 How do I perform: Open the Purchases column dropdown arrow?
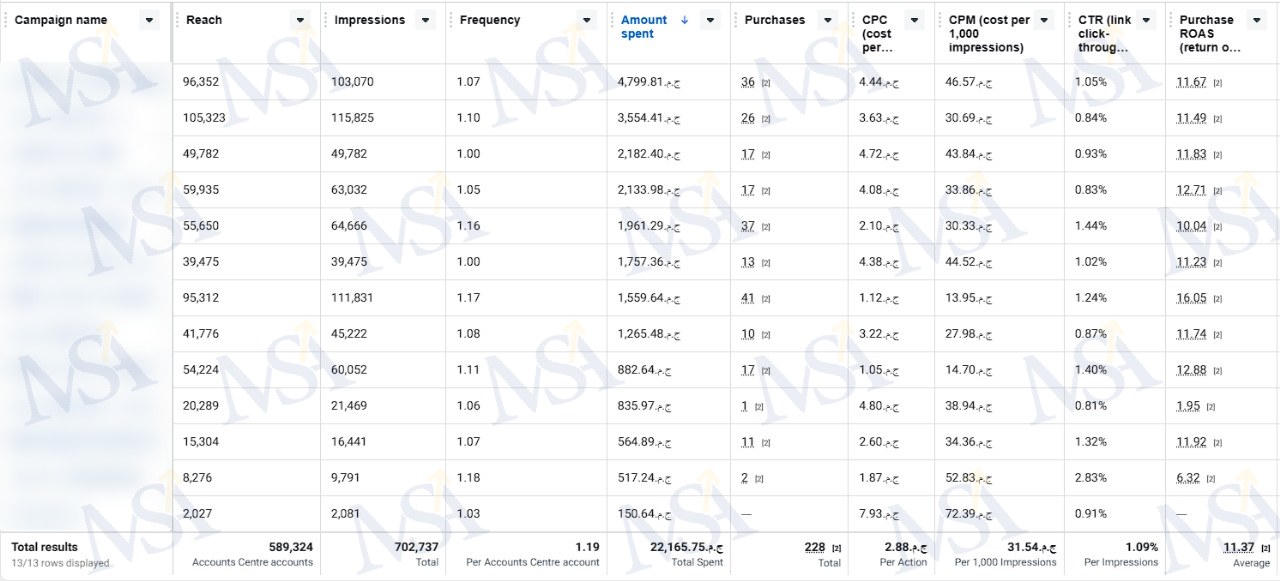tap(827, 20)
